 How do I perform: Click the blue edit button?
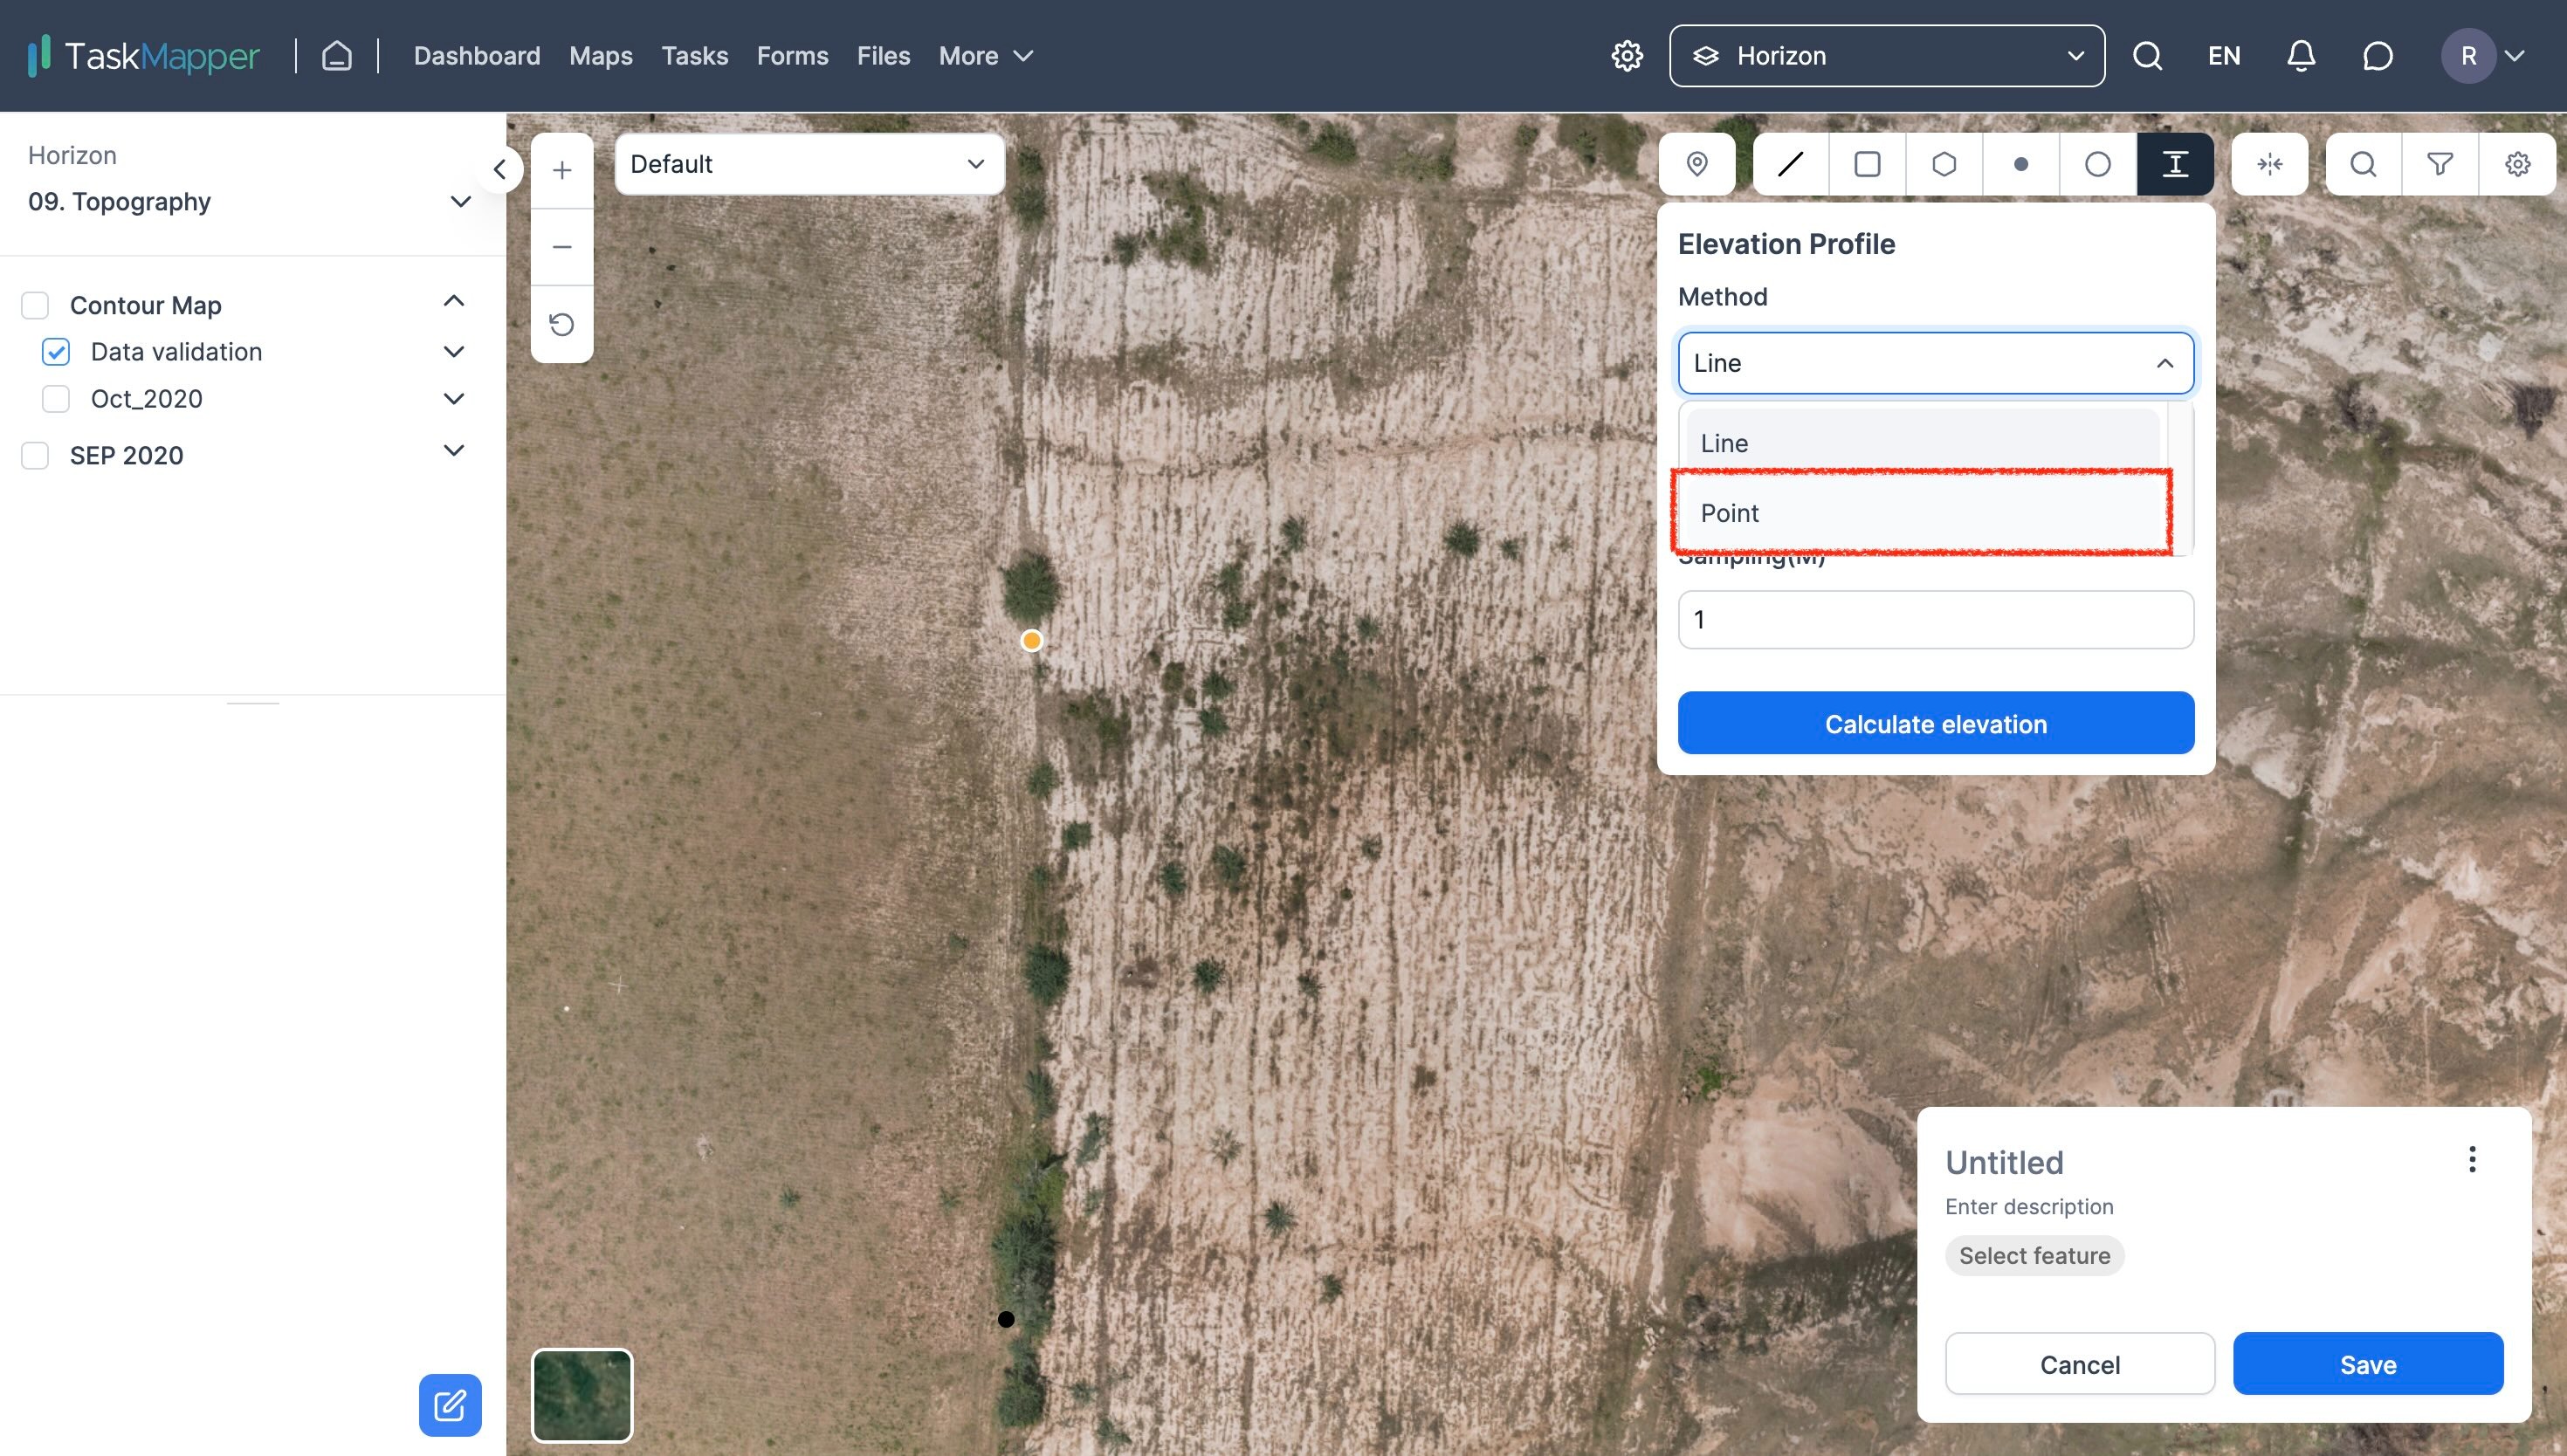click(450, 1405)
